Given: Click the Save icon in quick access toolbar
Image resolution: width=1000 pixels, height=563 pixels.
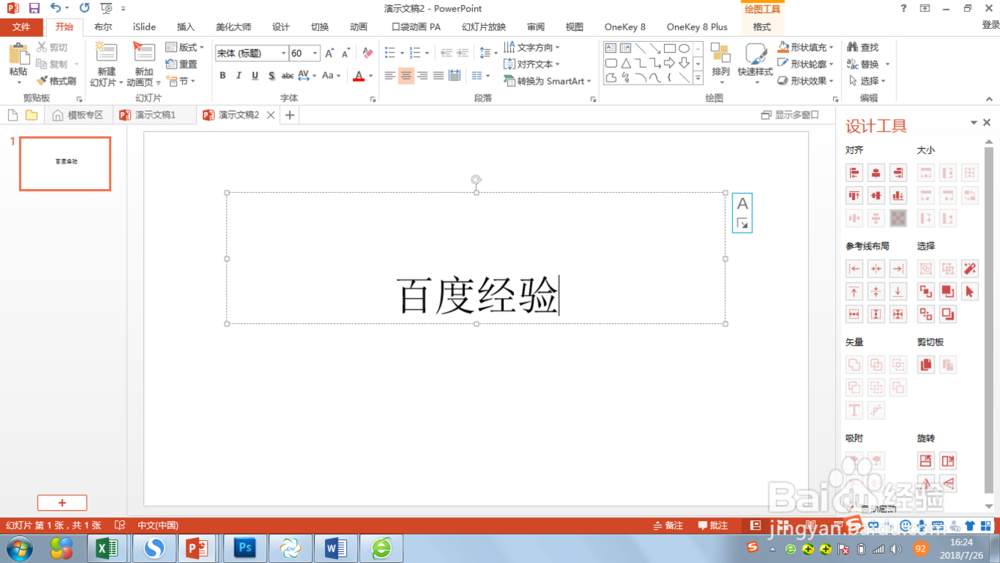Looking at the screenshot, I should pyautogui.click(x=34, y=8).
